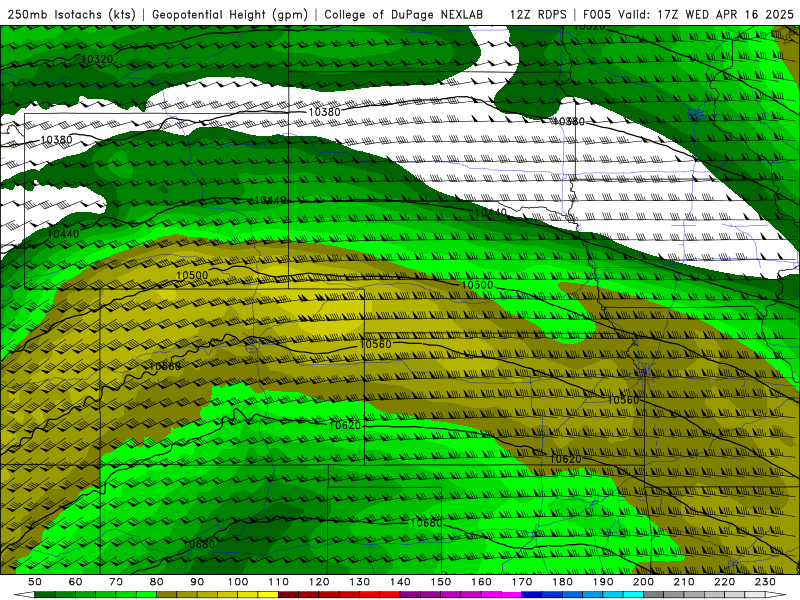The height and width of the screenshot is (600, 800).
Task: Click the '110' label on the color scale
Action: point(279,582)
